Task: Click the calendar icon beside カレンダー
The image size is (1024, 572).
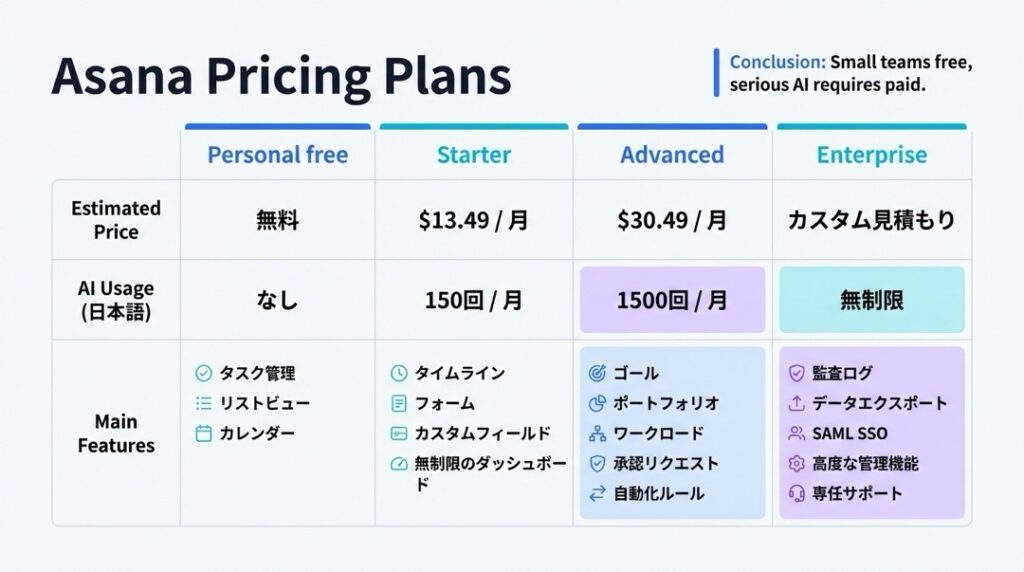Action: pos(203,434)
